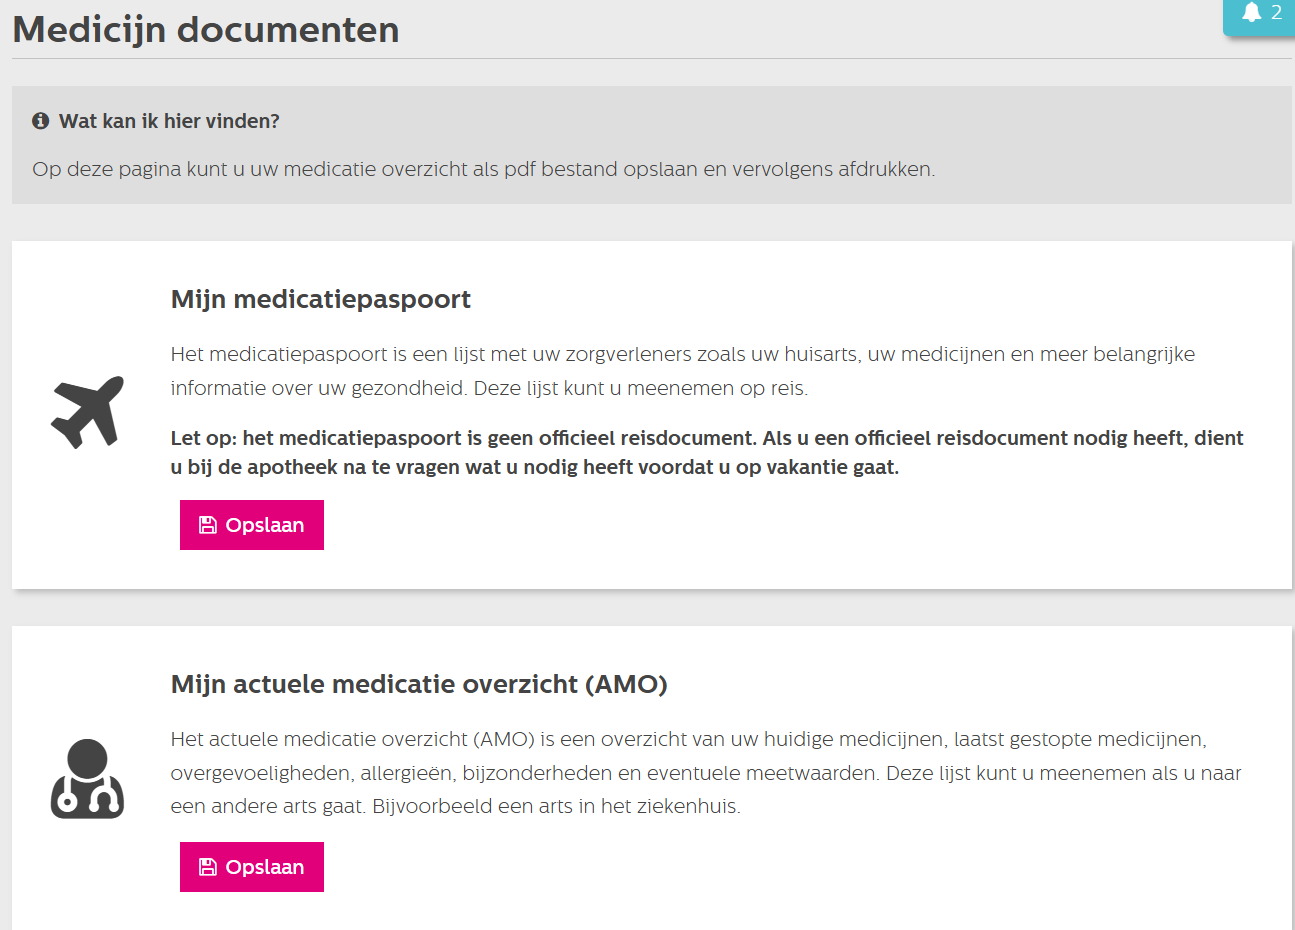Click the 'Op deze pagina kunt u' info text
The width and height of the screenshot is (1295, 930).
pos(483,169)
